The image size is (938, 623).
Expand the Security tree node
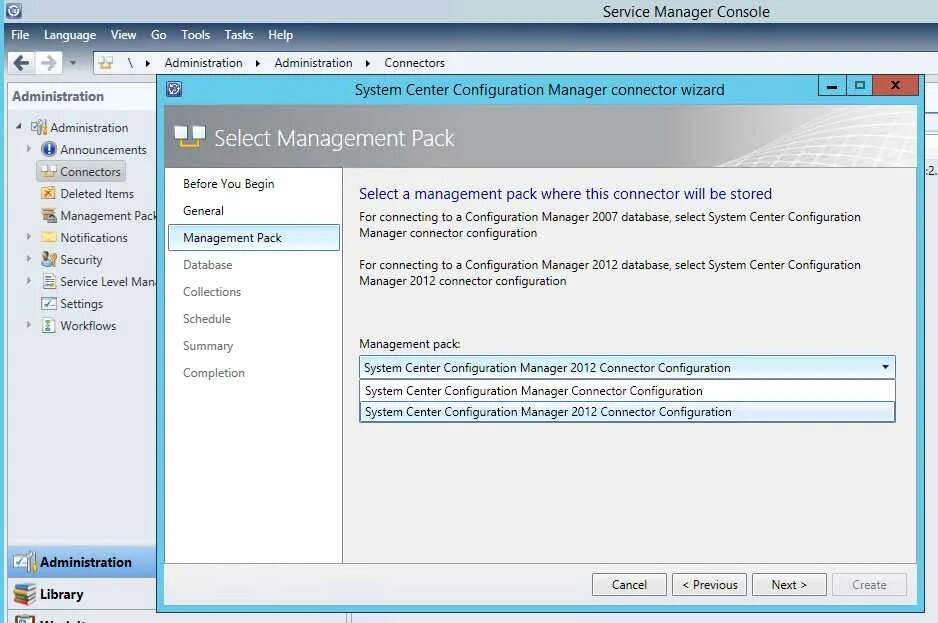click(x=28, y=259)
